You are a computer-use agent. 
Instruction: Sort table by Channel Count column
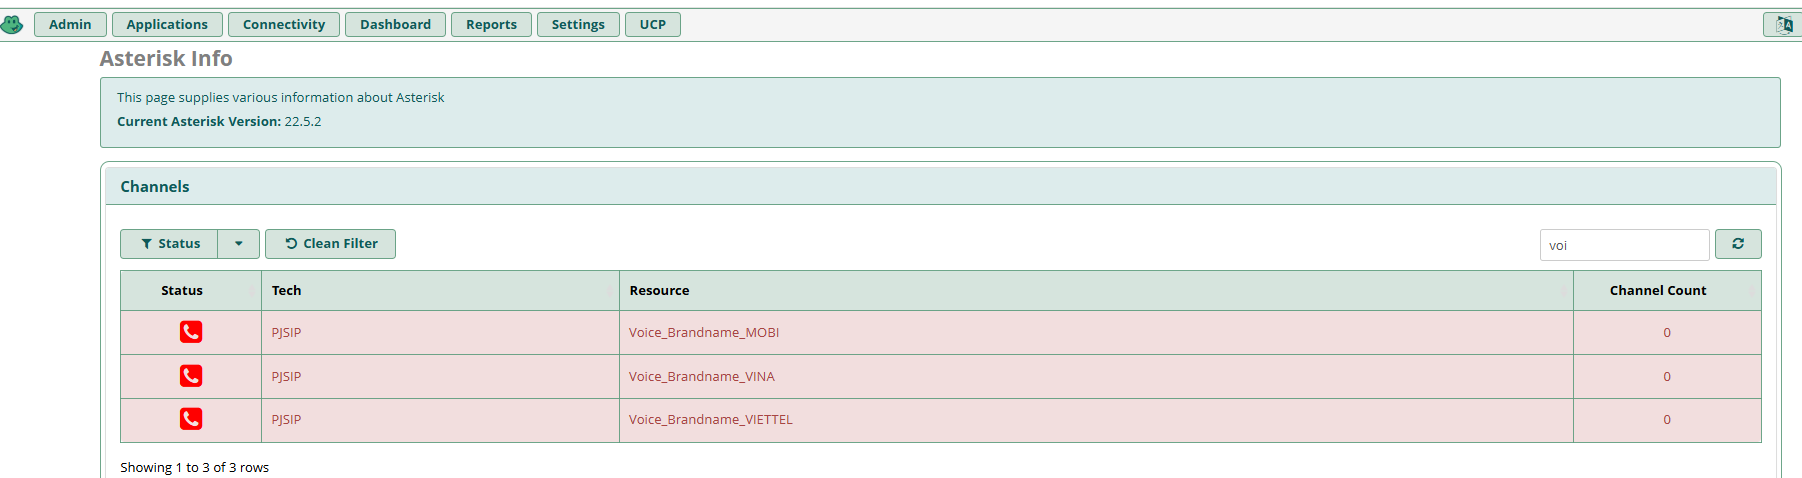(x=1658, y=290)
